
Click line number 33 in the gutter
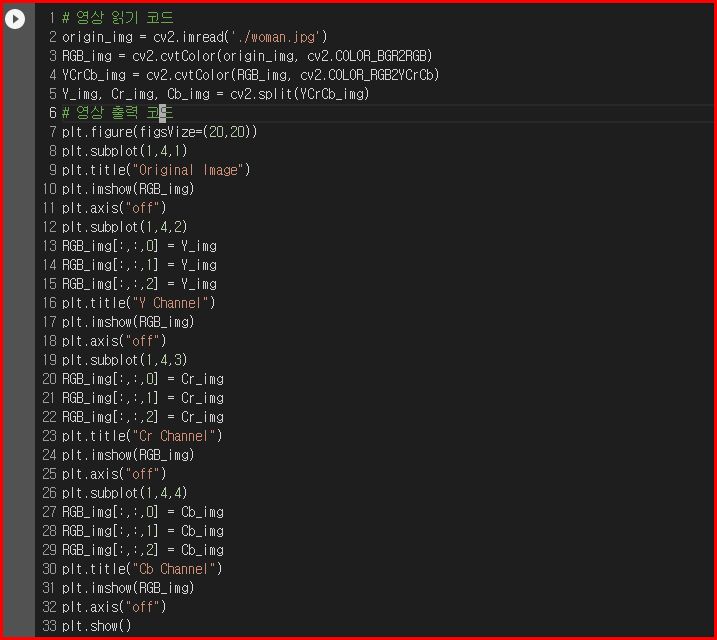pos(49,626)
